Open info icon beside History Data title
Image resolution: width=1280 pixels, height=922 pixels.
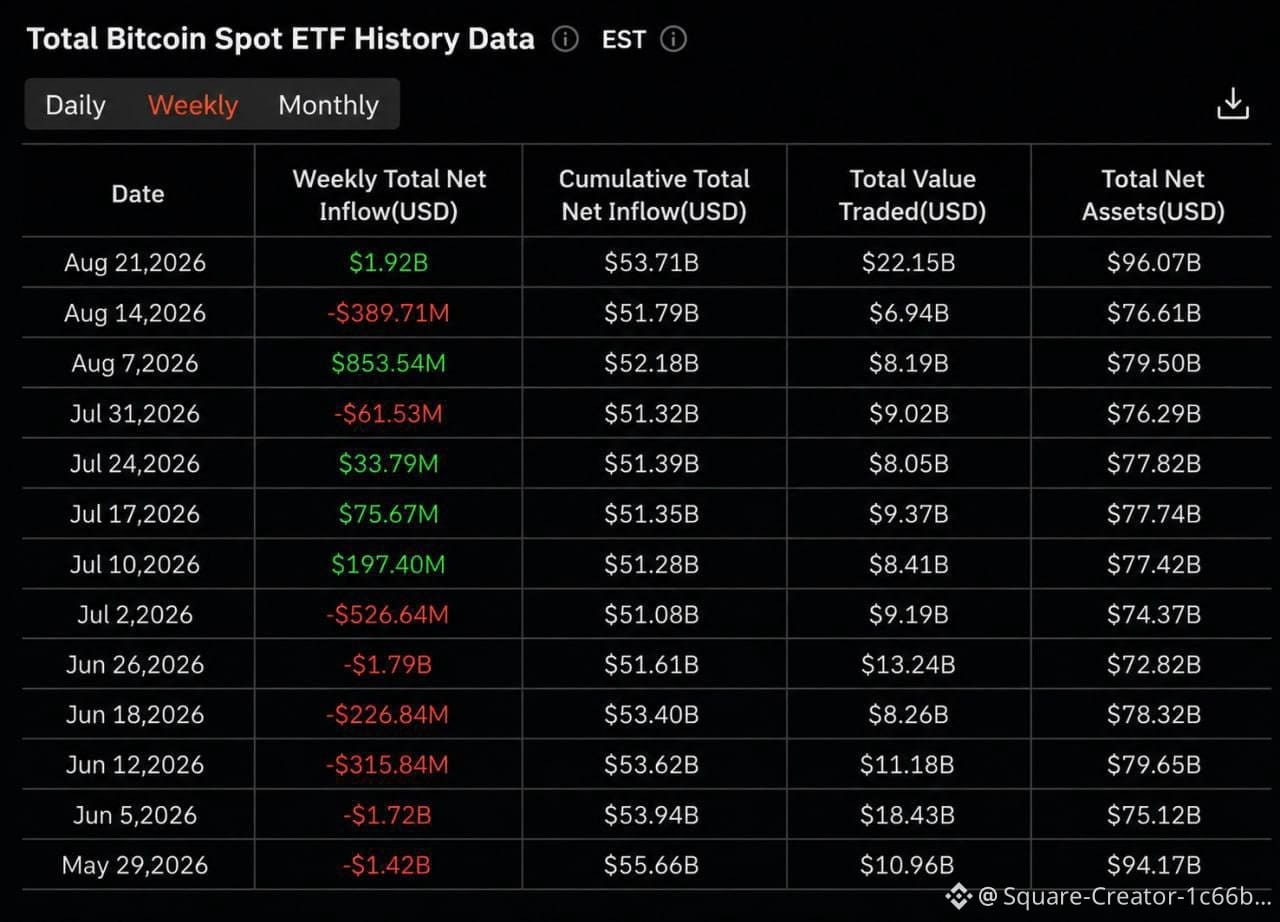click(565, 39)
